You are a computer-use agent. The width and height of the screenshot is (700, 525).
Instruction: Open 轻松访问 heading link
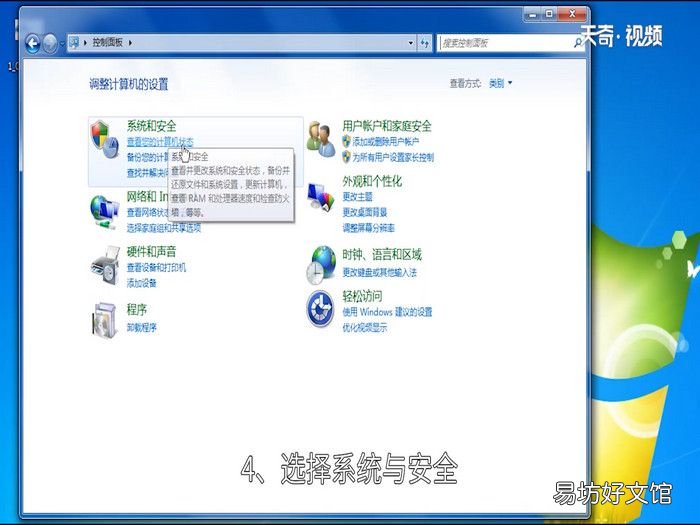click(362, 296)
